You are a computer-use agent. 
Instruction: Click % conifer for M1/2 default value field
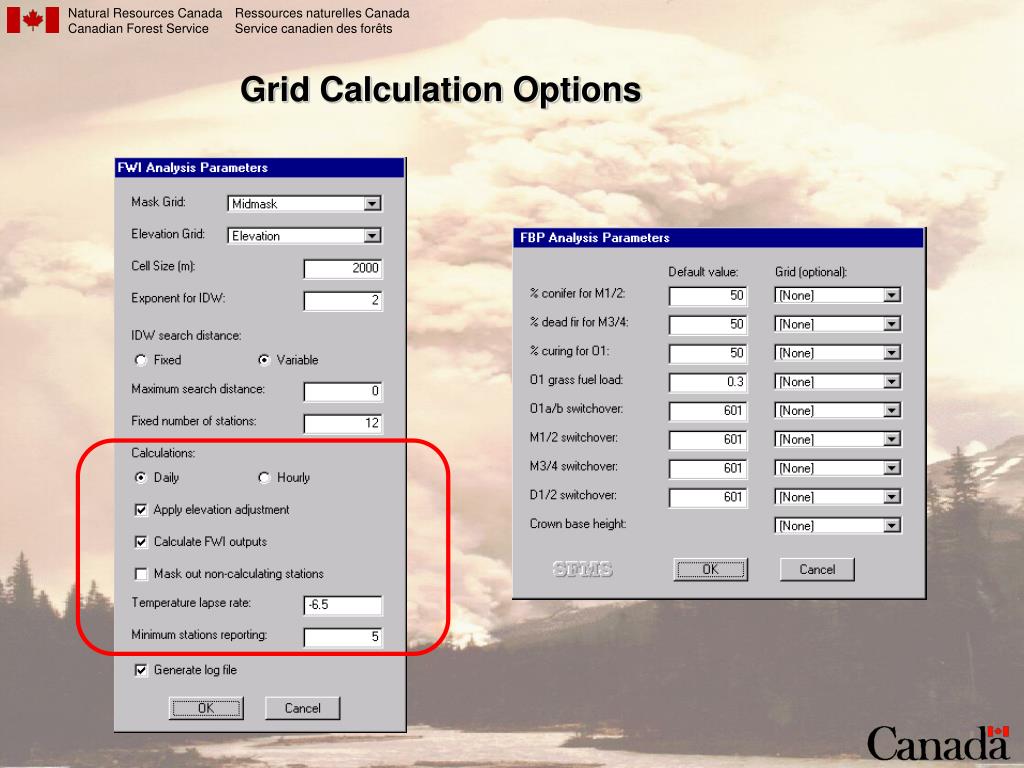coord(708,295)
